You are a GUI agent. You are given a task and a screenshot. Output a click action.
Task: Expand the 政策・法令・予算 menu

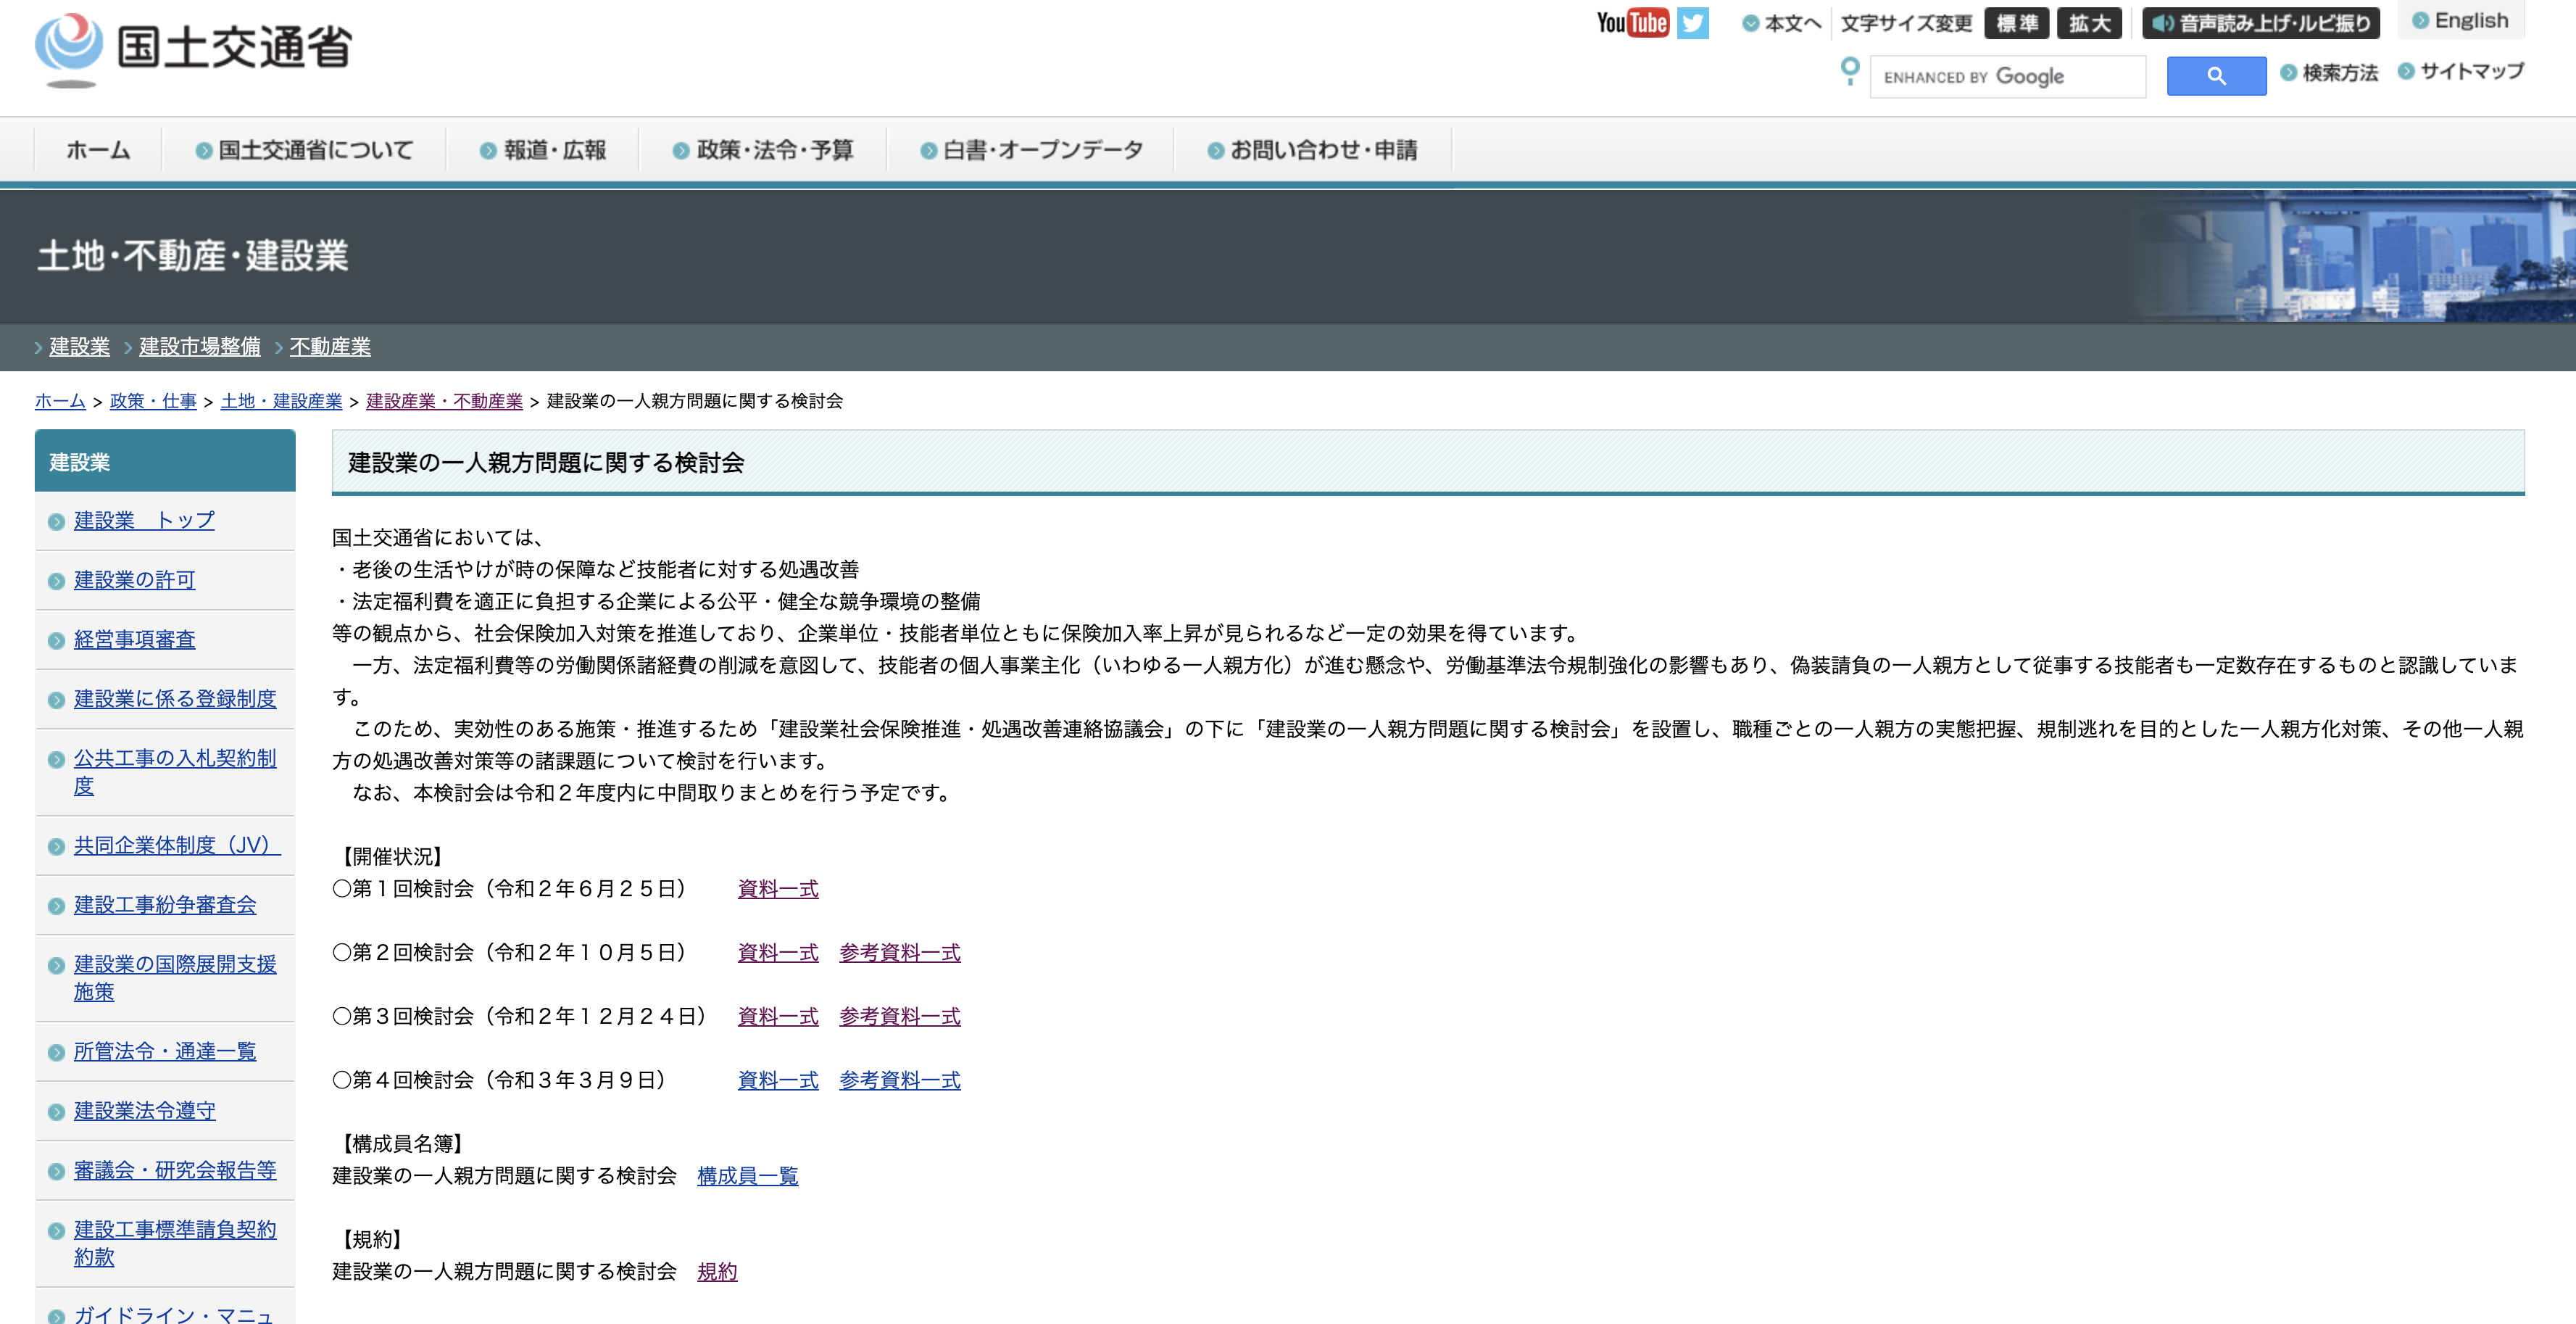pyautogui.click(x=763, y=150)
